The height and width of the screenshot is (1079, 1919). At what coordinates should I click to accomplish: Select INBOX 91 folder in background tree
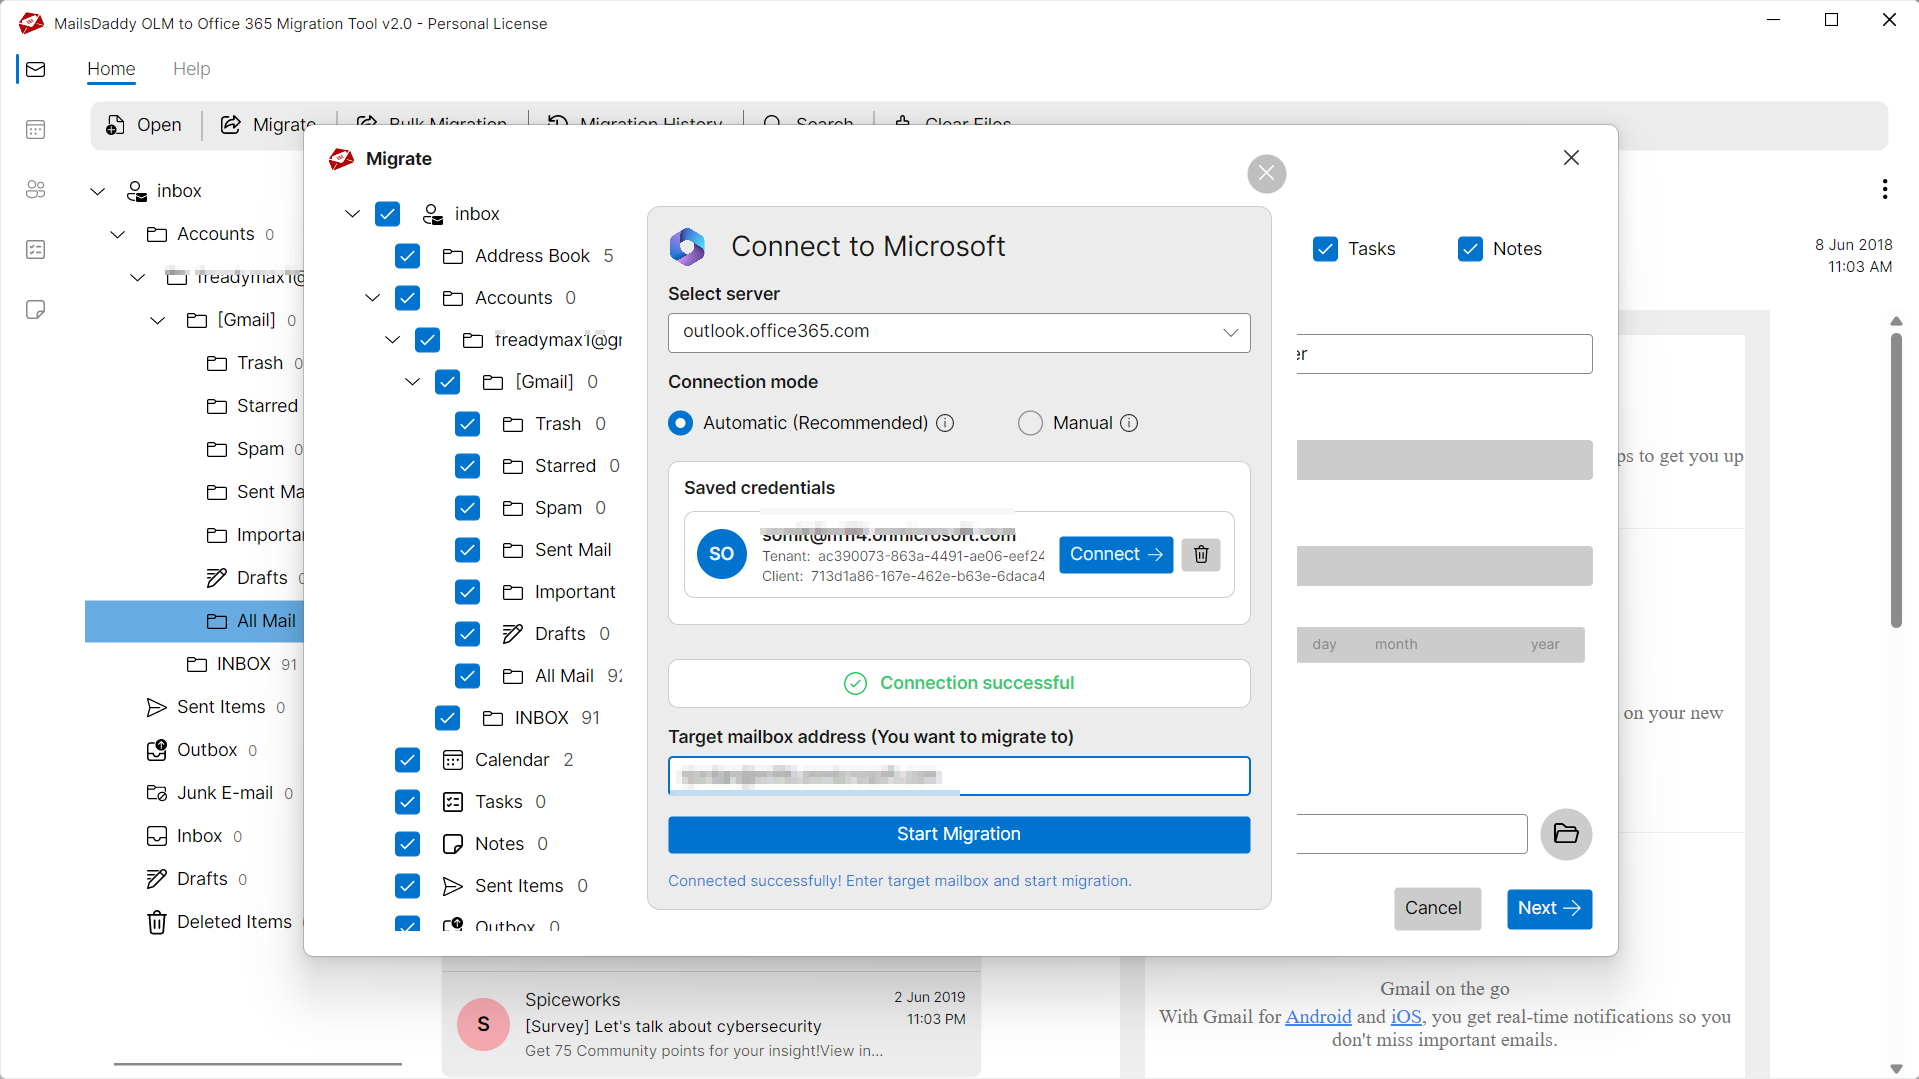coord(242,664)
